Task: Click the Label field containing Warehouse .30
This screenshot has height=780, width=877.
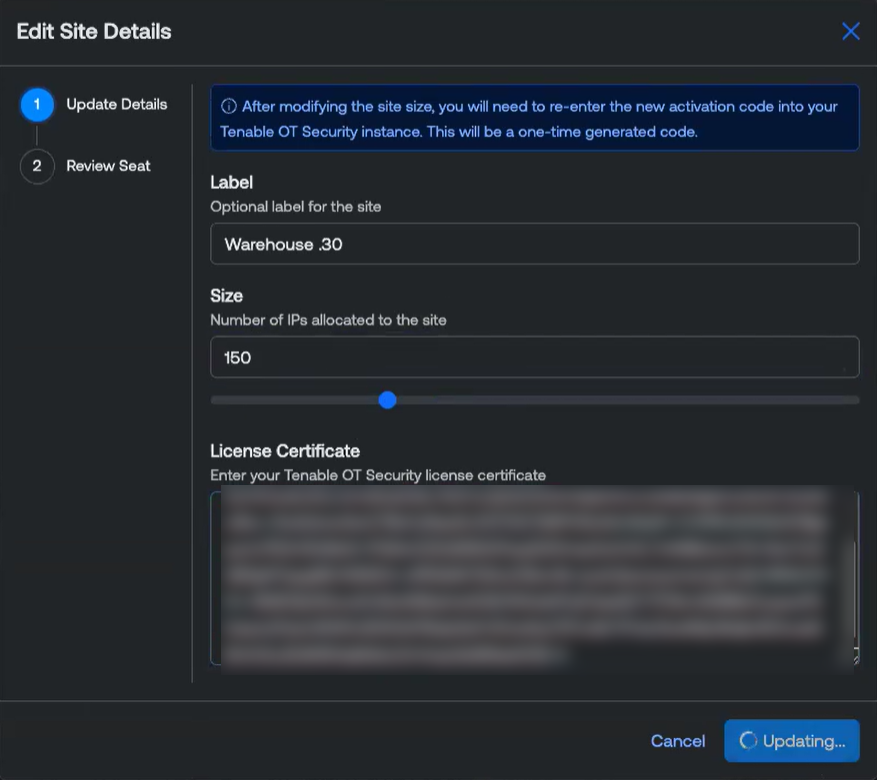Action: (535, 244)
